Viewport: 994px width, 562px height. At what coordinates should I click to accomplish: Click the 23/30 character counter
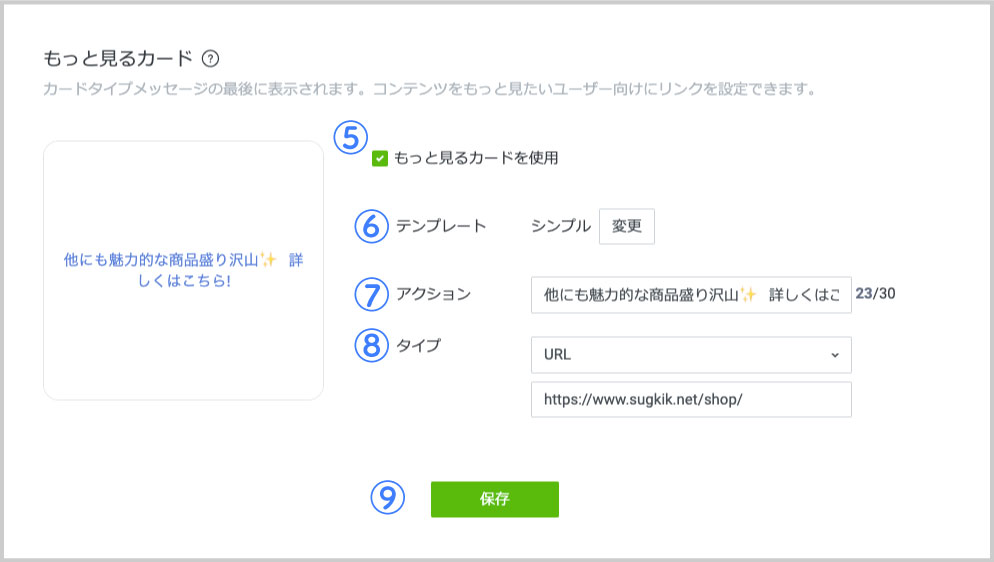tap(876, 294)
